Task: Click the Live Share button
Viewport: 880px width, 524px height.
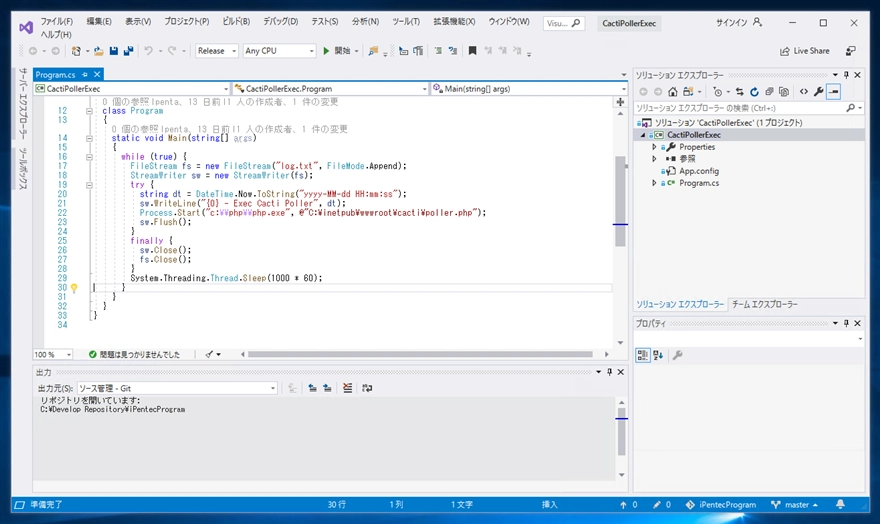Action: click(805, 51)
